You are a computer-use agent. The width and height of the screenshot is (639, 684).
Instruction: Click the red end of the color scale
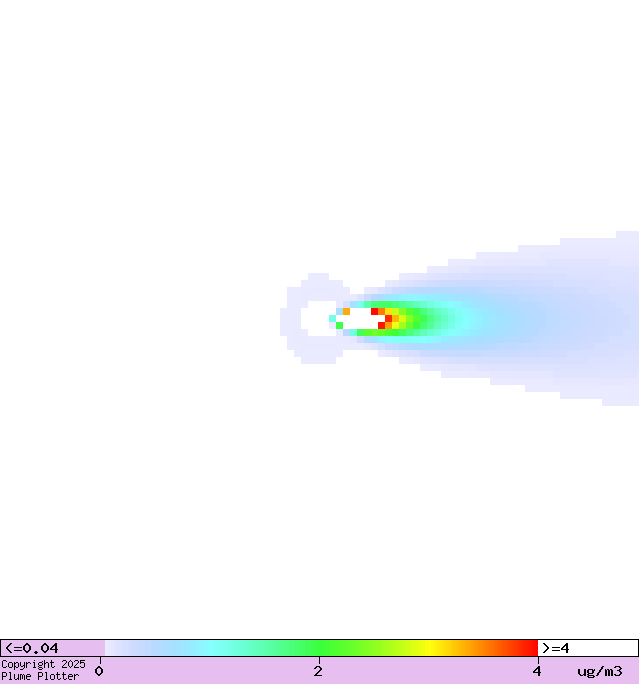530,648
